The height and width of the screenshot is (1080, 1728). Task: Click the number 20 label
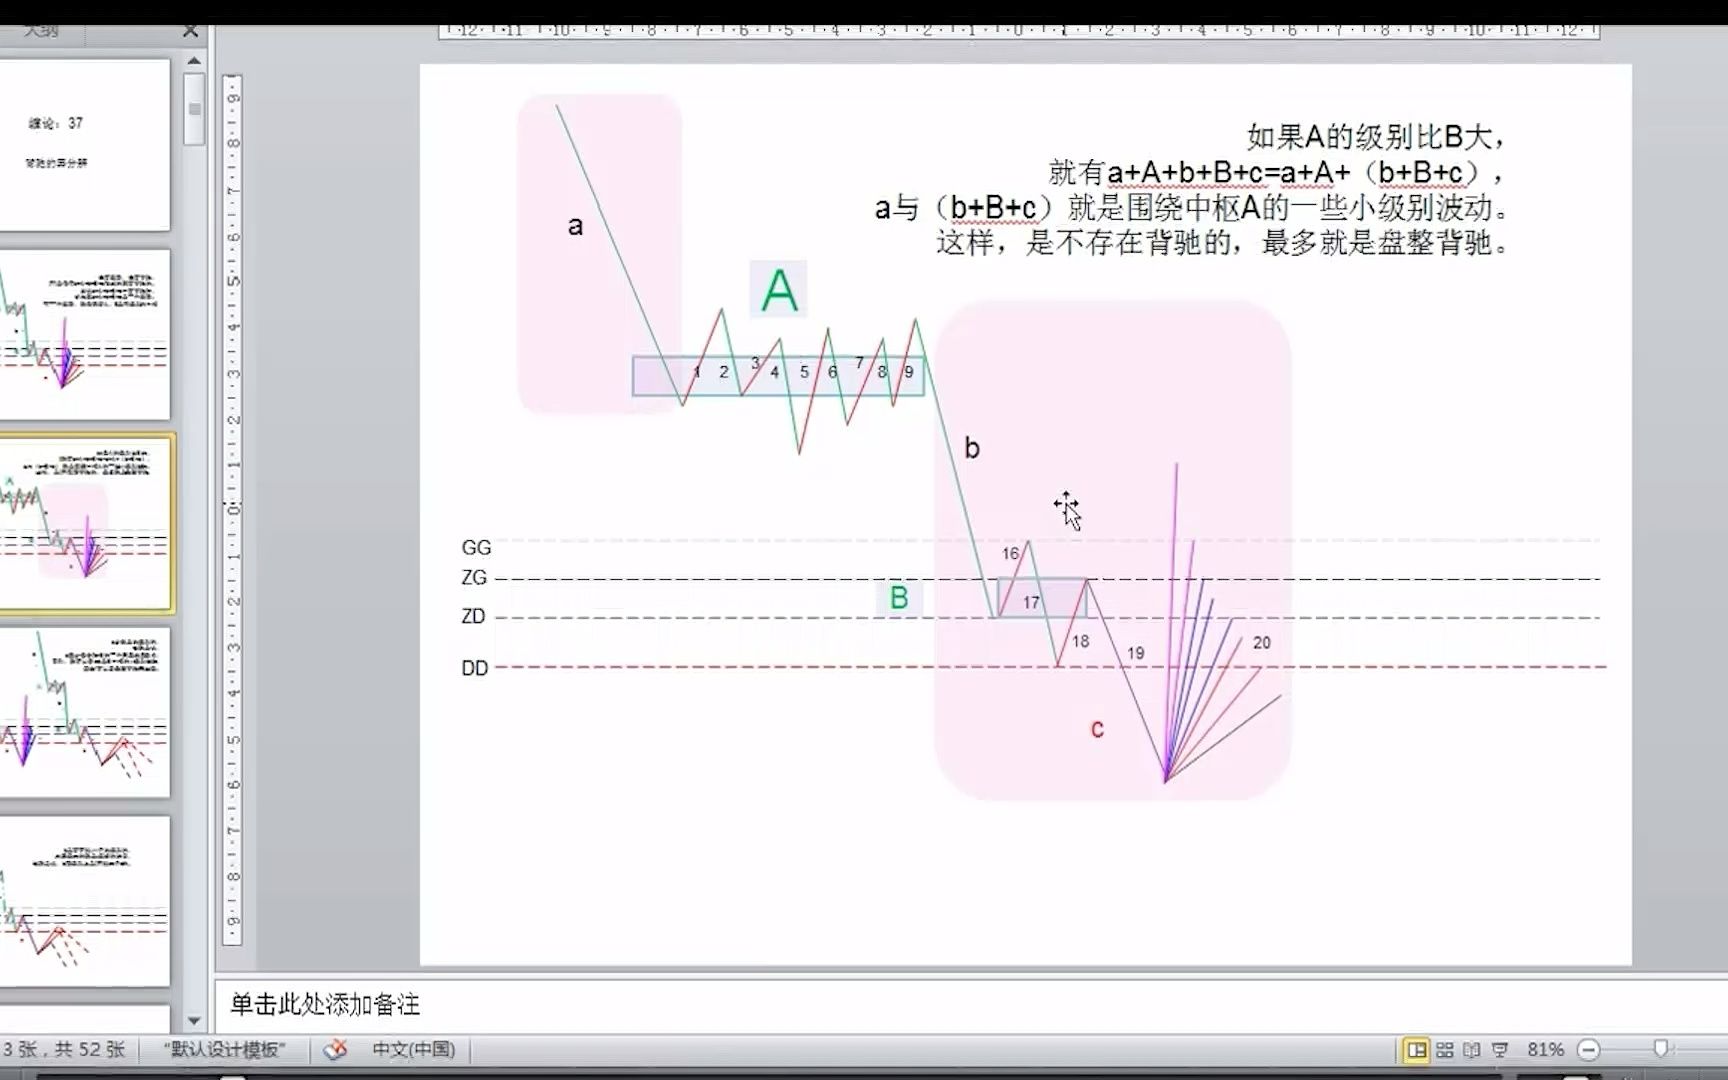[1262, 643]
